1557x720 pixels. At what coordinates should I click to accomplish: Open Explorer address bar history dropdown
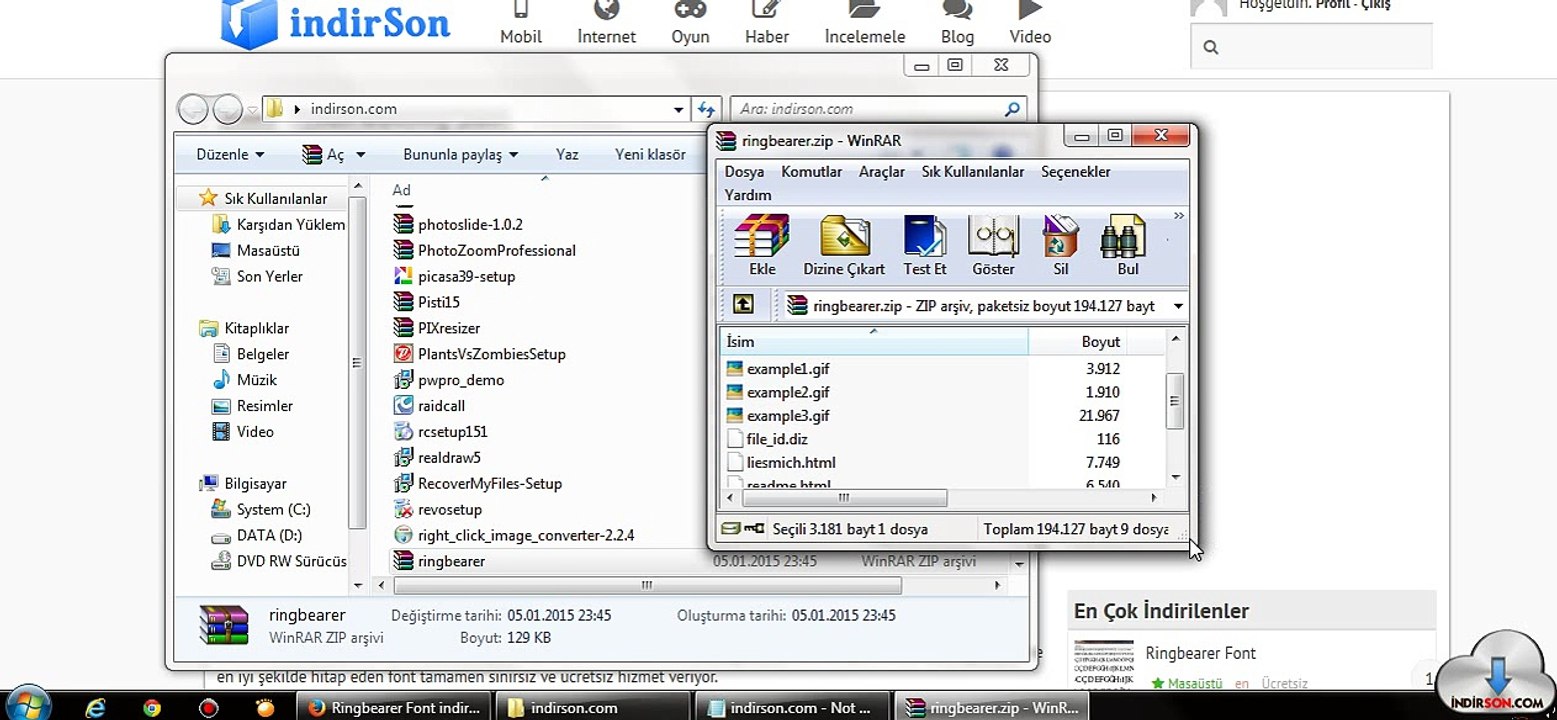(x=679, y=109)
